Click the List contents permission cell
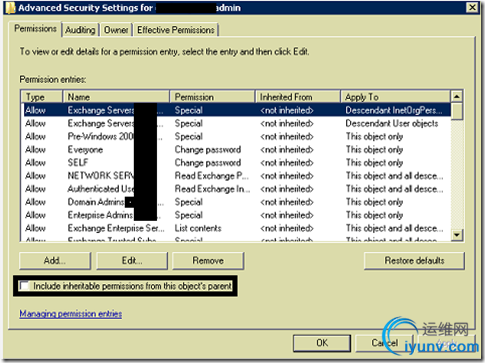 click(x=198, y=228)
